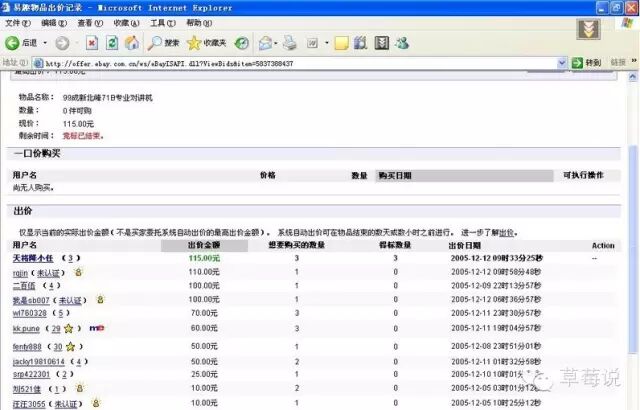
Task: Open the Back button history dropdown arrow
Action: (45, 43)
